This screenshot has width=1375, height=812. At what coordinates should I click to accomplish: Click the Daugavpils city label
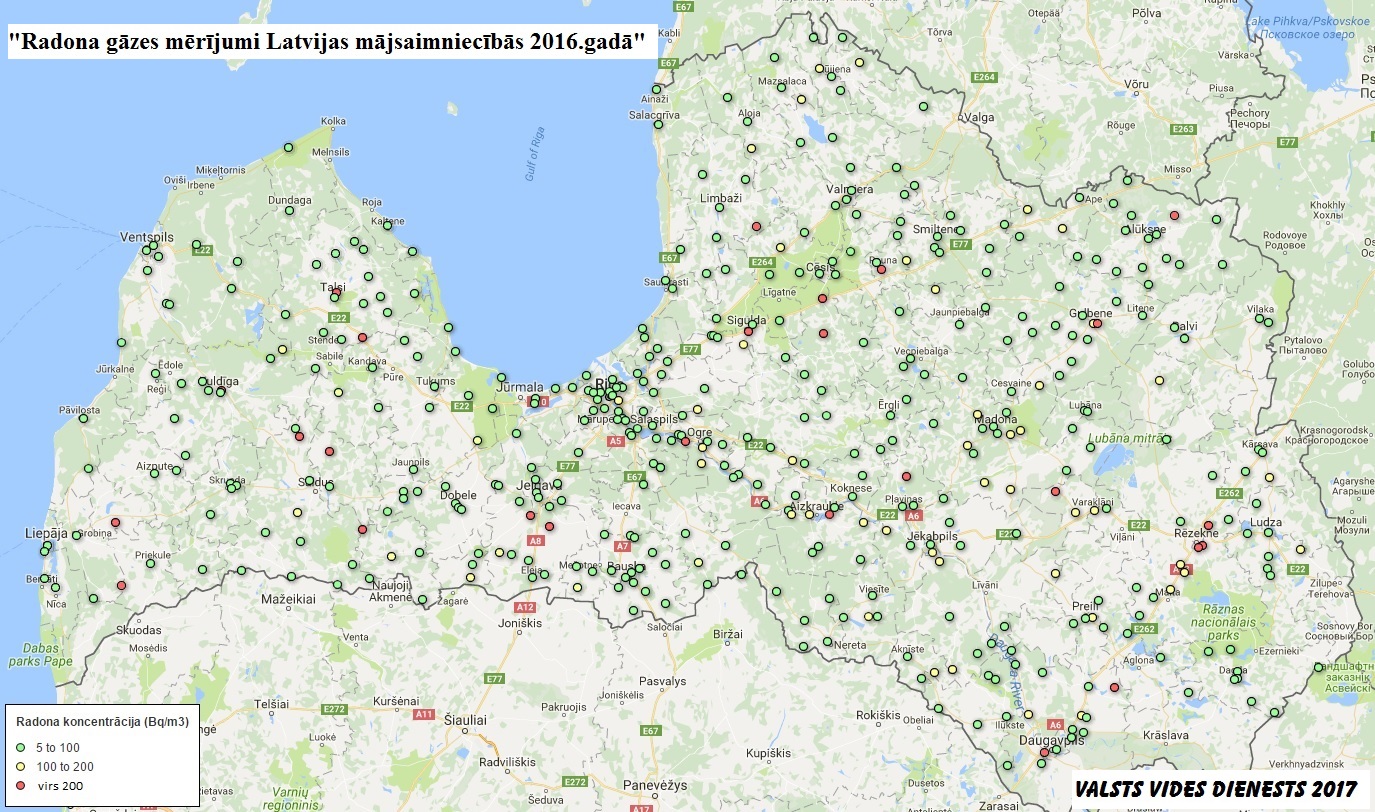1052,741
